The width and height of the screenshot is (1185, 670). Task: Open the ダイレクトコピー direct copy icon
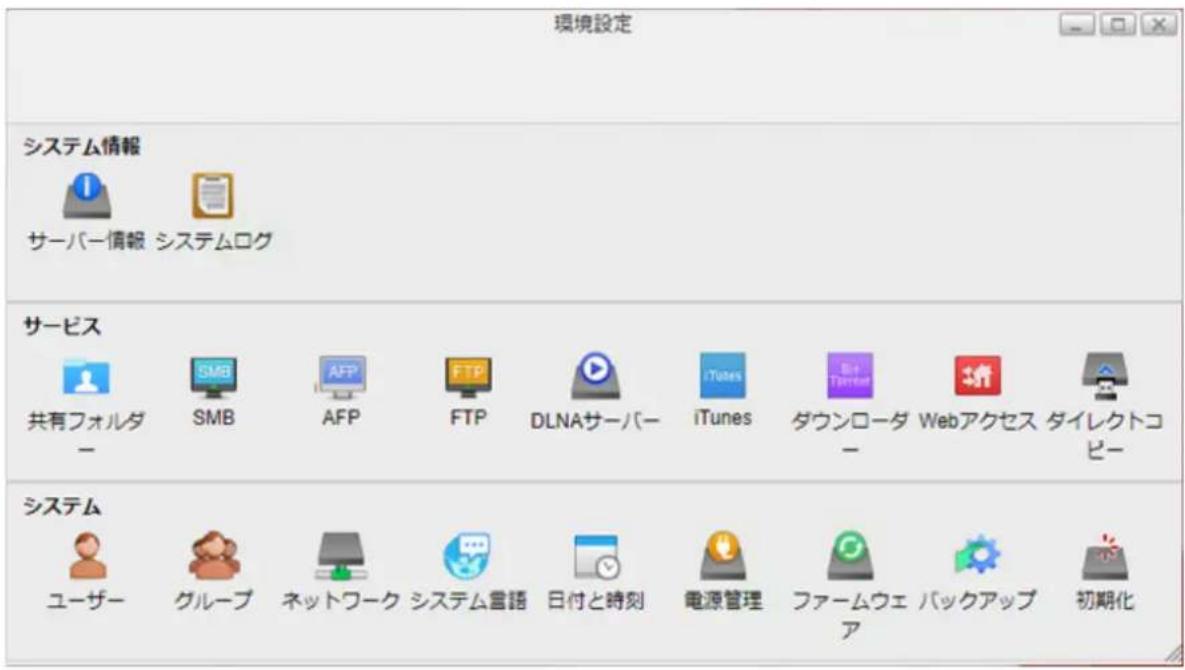1105,375
